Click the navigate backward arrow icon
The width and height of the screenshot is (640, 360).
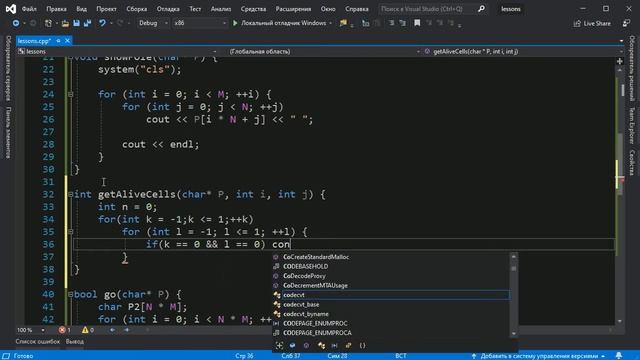16,23
